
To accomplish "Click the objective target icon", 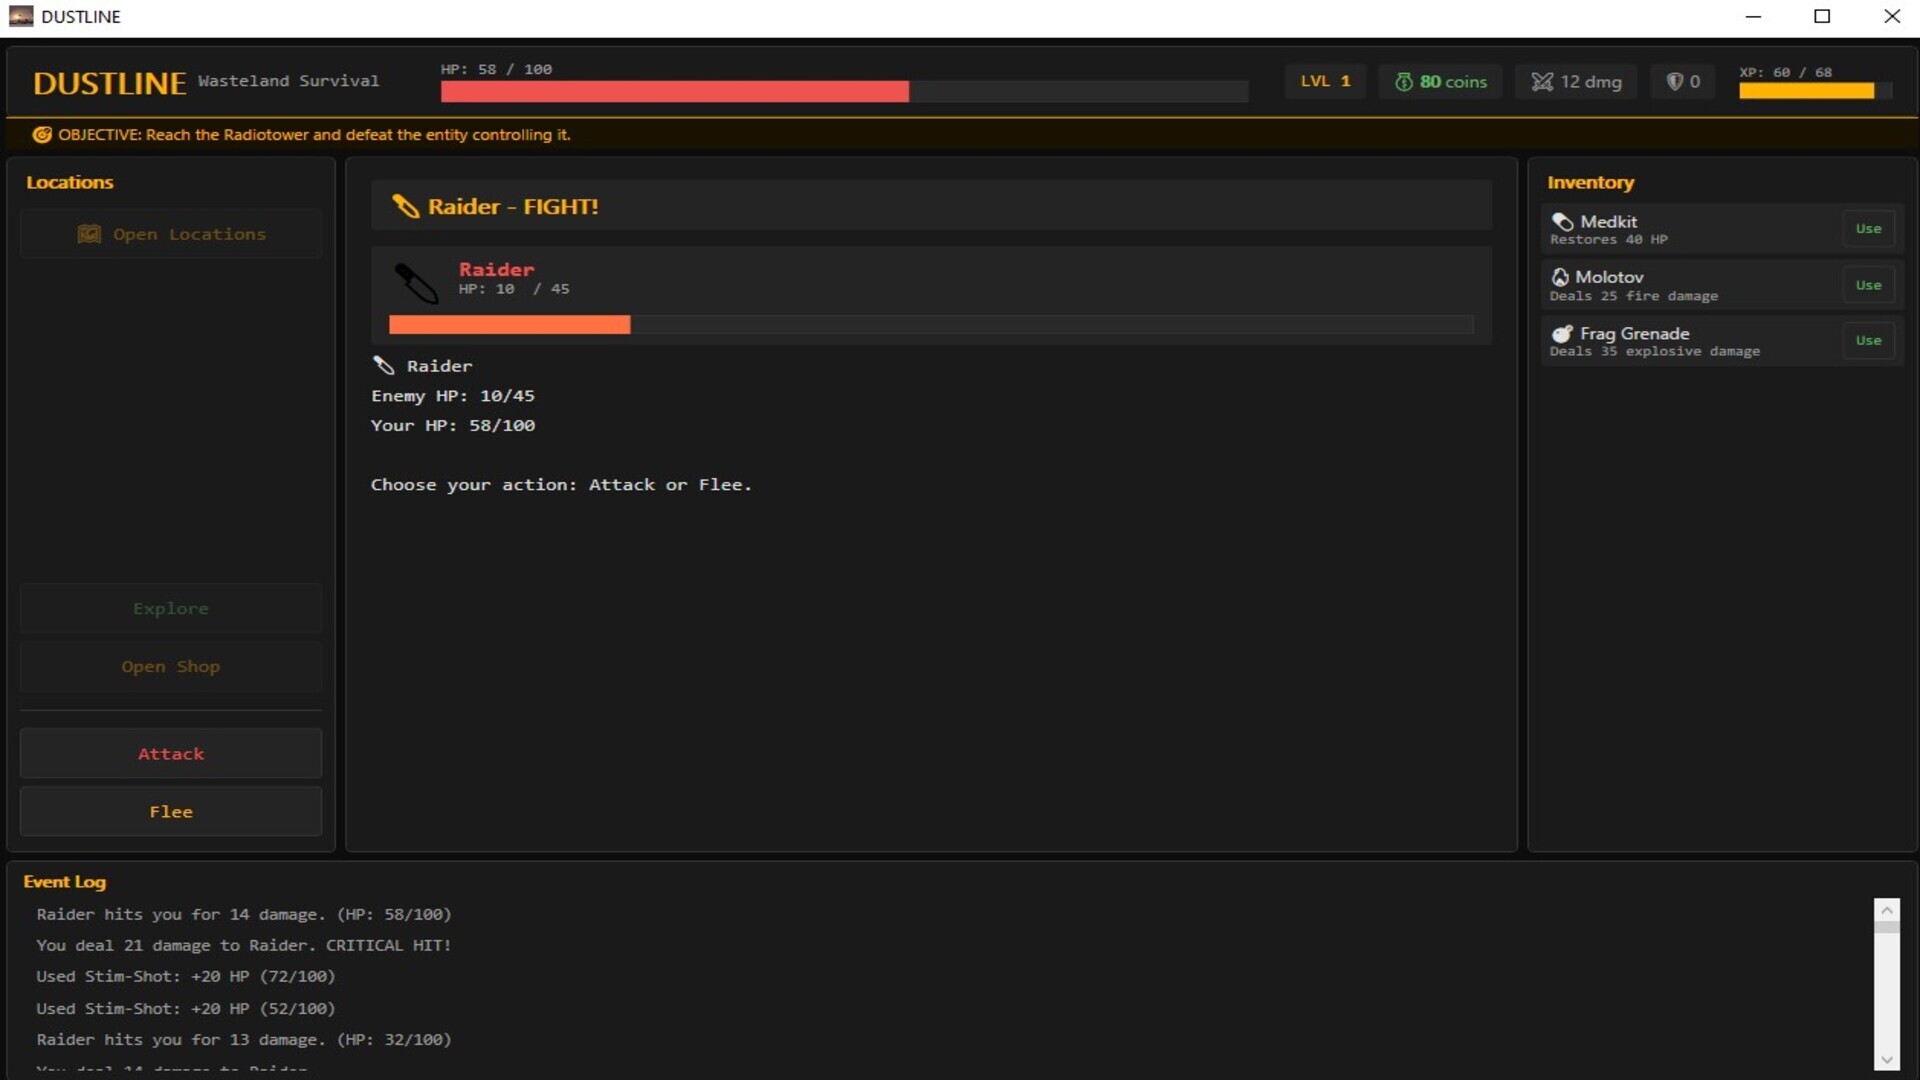I will pyautogui.click(x=42, y=135).
